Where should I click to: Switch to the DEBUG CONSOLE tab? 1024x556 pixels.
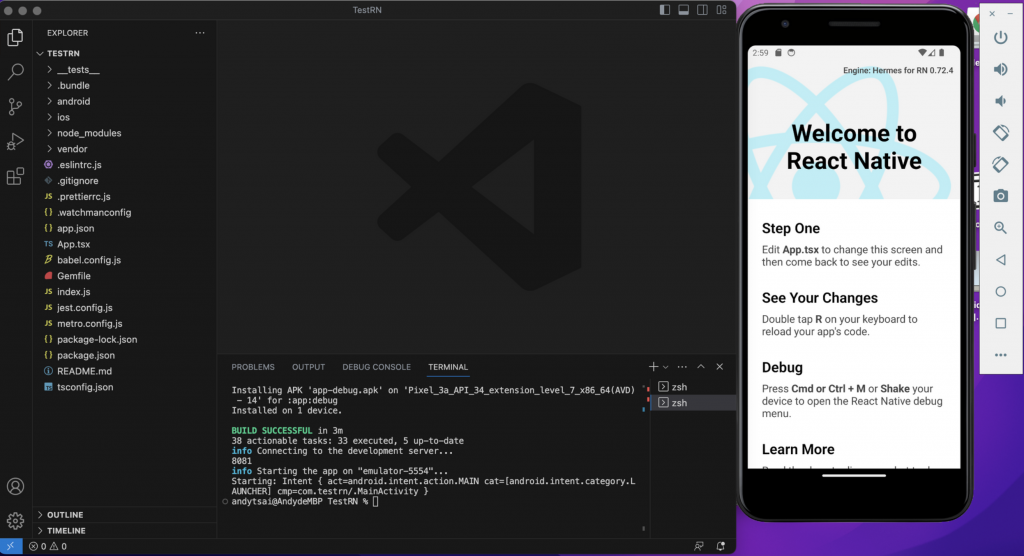click(376, 367)
